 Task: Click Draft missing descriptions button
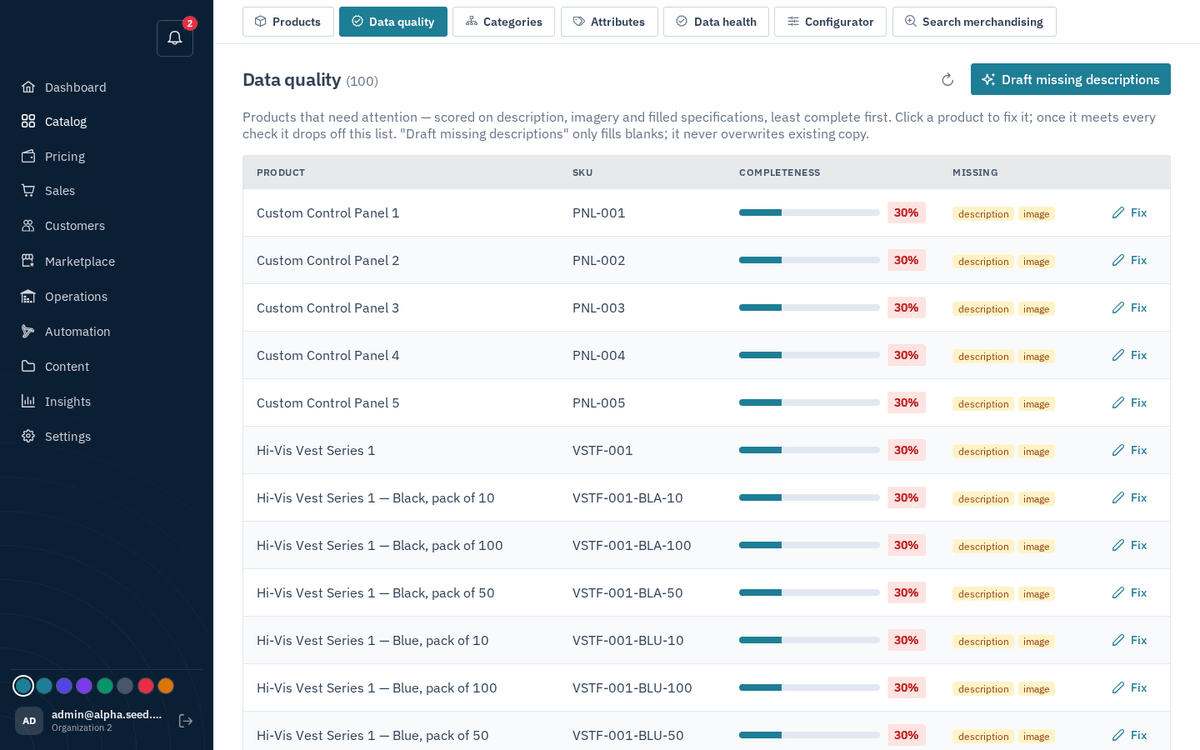[x=1070, y=80]
